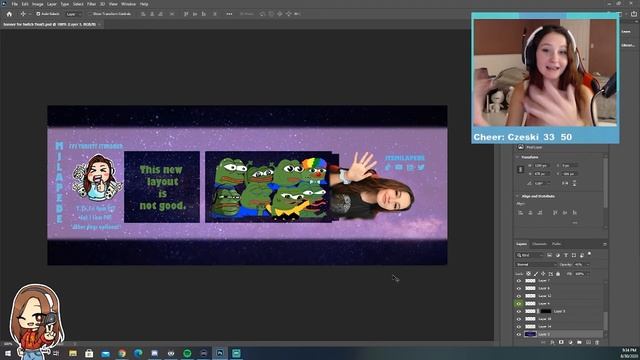Image resolution: width=640 pixels, height=360 pixels.
Task: Open Chrome from the taskbar
Action: coord(122,353)
